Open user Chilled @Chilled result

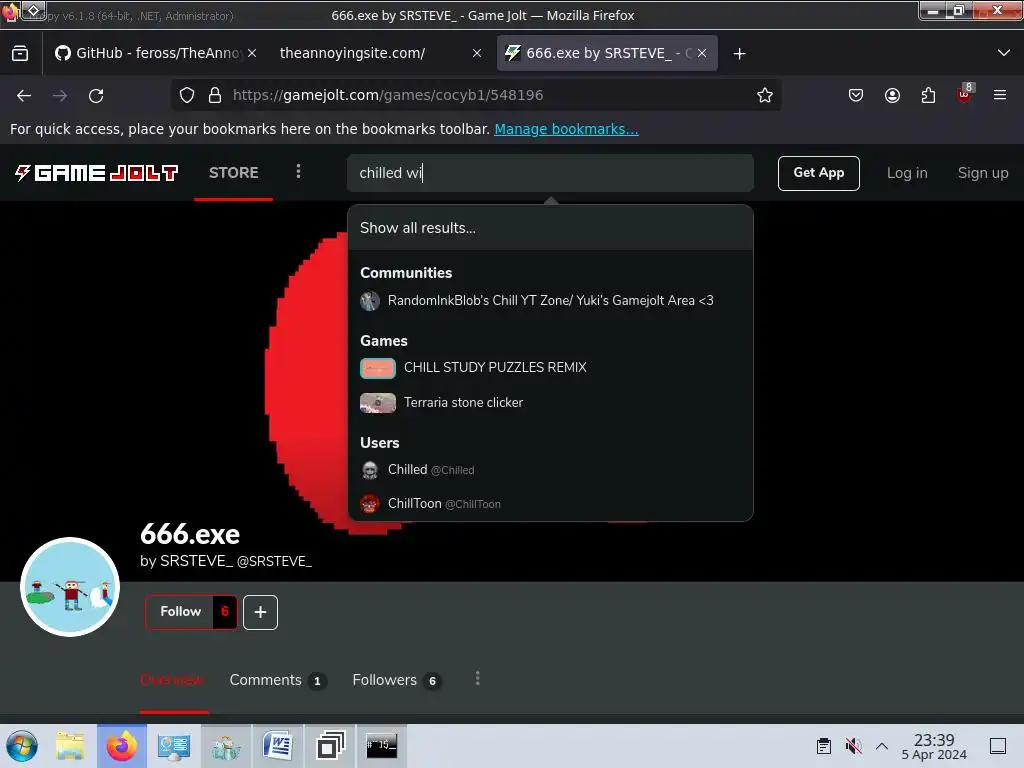(550, 470)
